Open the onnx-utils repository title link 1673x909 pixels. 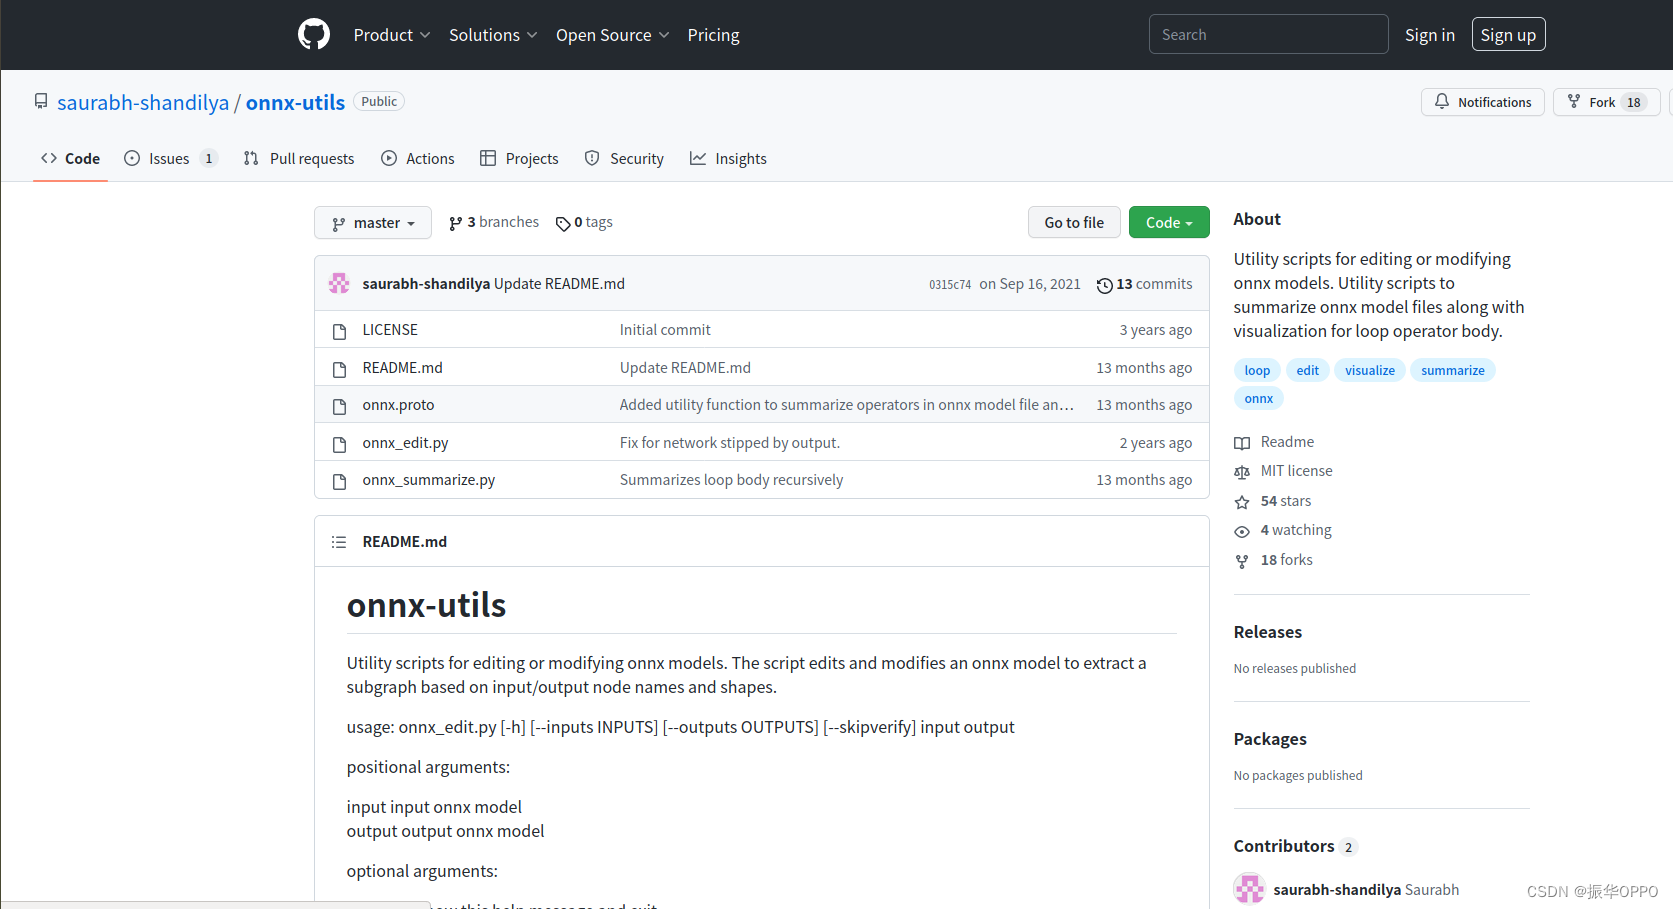(295, 103)
